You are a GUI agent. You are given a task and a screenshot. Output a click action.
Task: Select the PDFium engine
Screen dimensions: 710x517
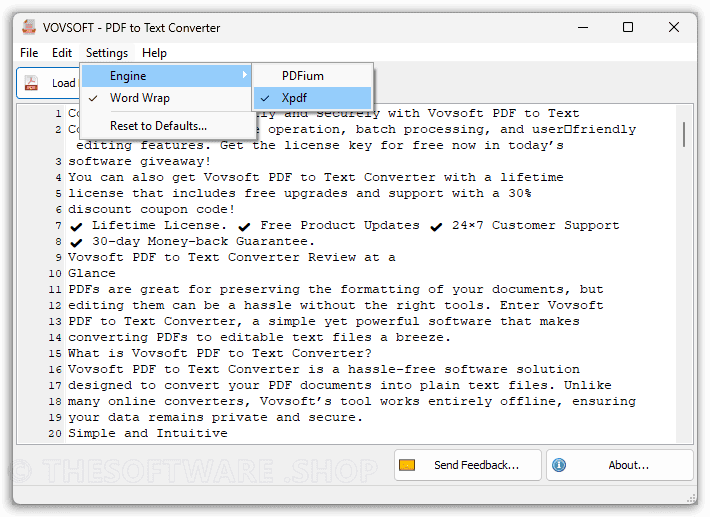pyautogui.click(x=312, y=76)
